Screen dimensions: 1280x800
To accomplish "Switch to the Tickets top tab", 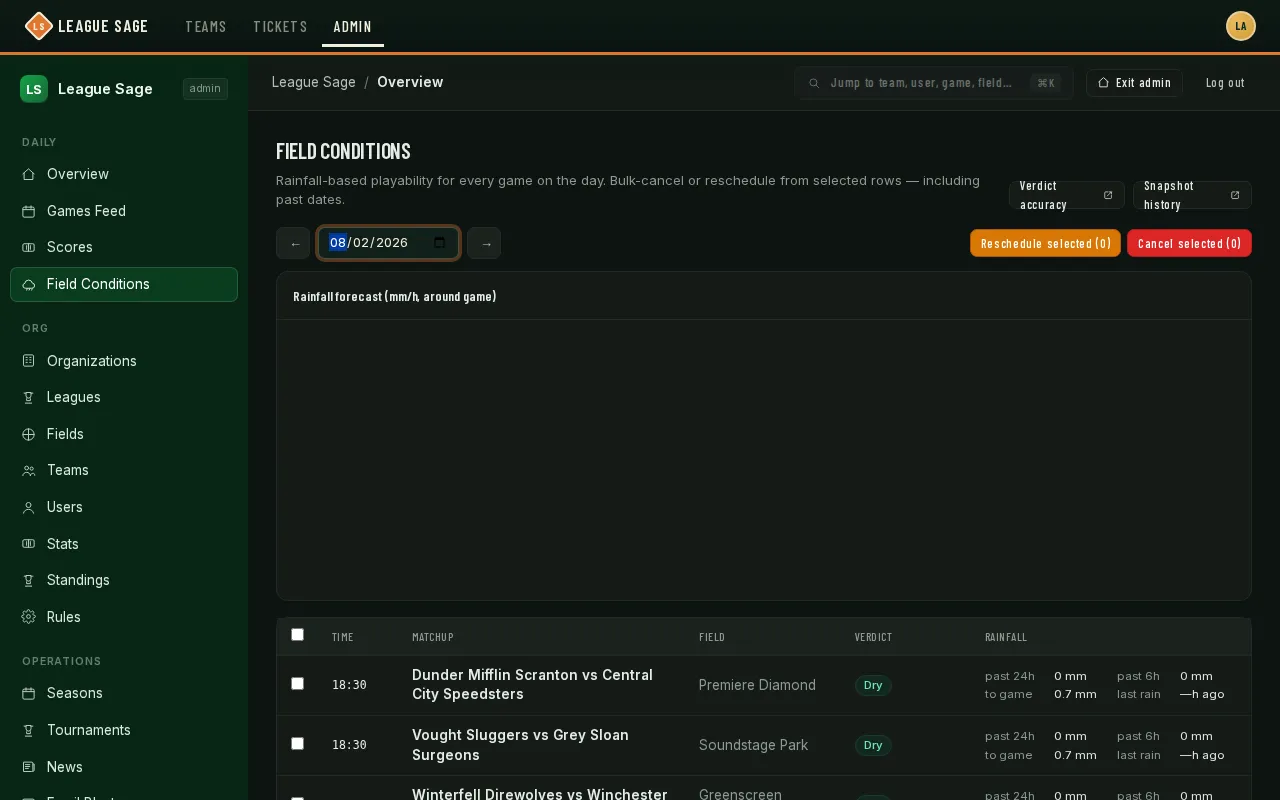I will (x=280, y=26).
